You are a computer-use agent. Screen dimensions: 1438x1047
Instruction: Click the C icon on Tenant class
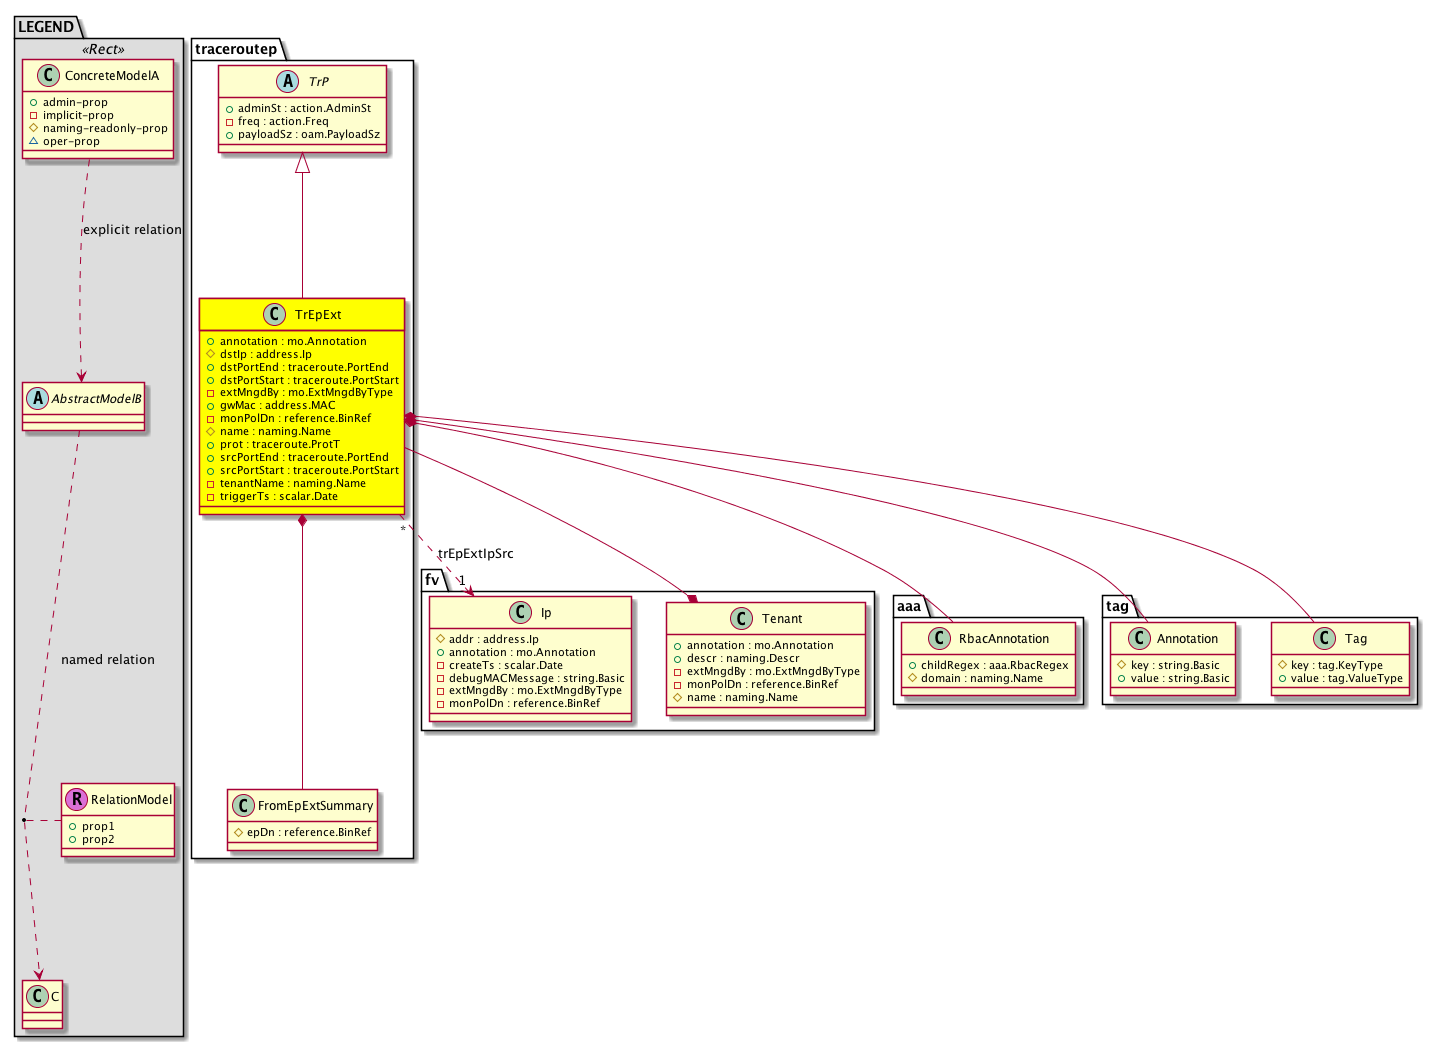coord(741,619)
